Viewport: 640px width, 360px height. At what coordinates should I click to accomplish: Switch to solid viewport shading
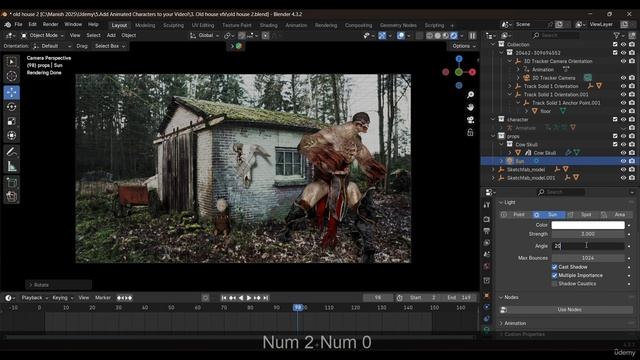tap(438, 36)
